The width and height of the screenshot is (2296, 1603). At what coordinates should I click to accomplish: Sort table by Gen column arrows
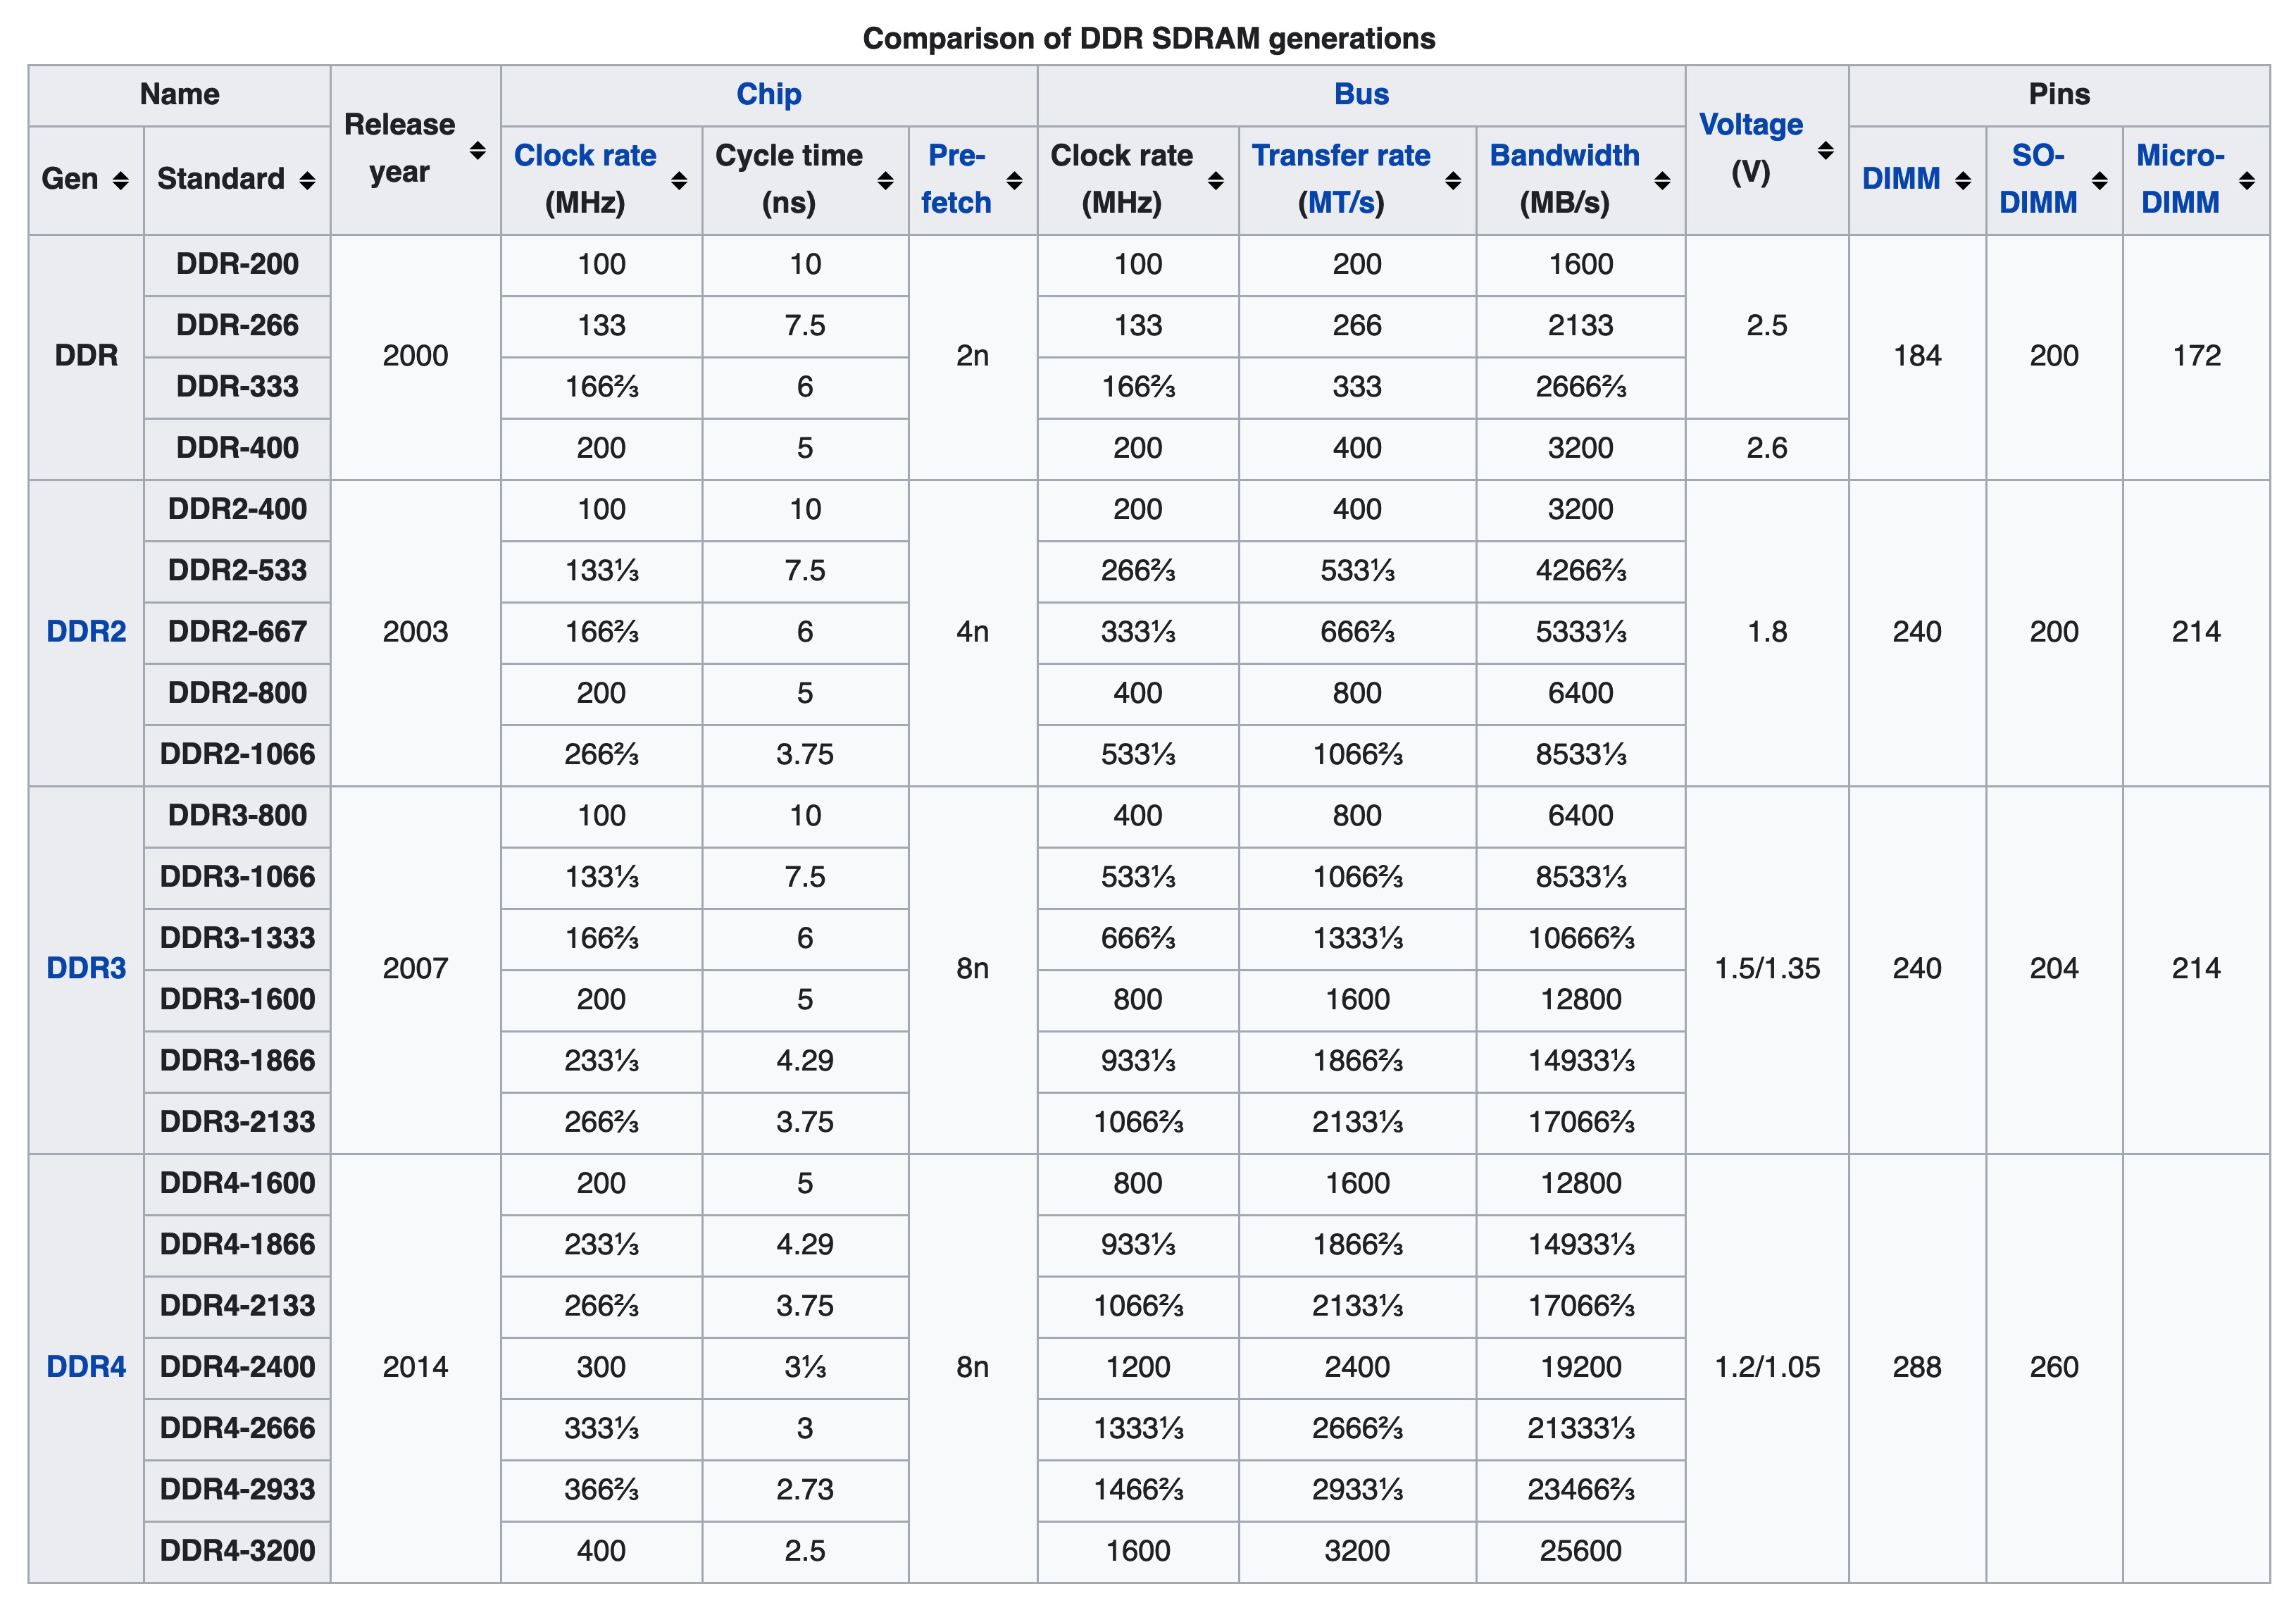120,180
